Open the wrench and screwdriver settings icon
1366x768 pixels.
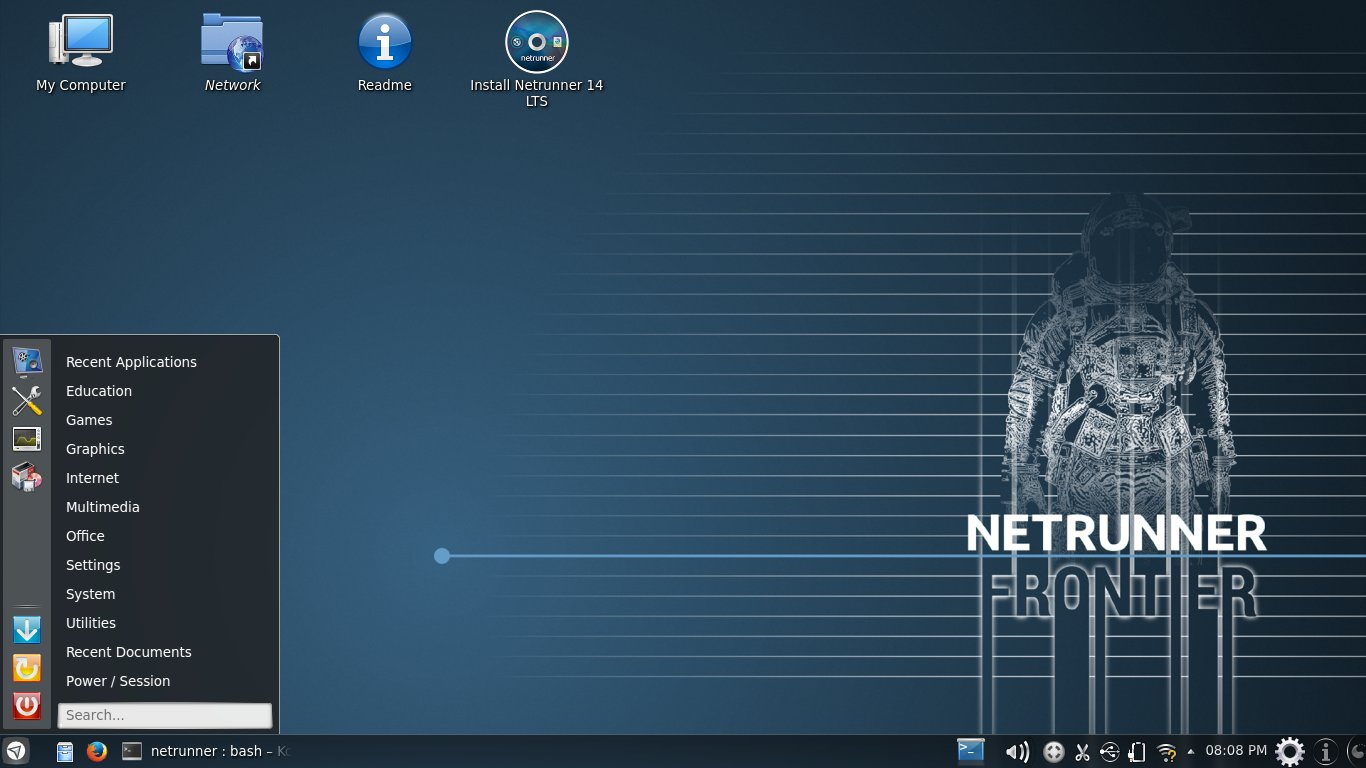27,400
